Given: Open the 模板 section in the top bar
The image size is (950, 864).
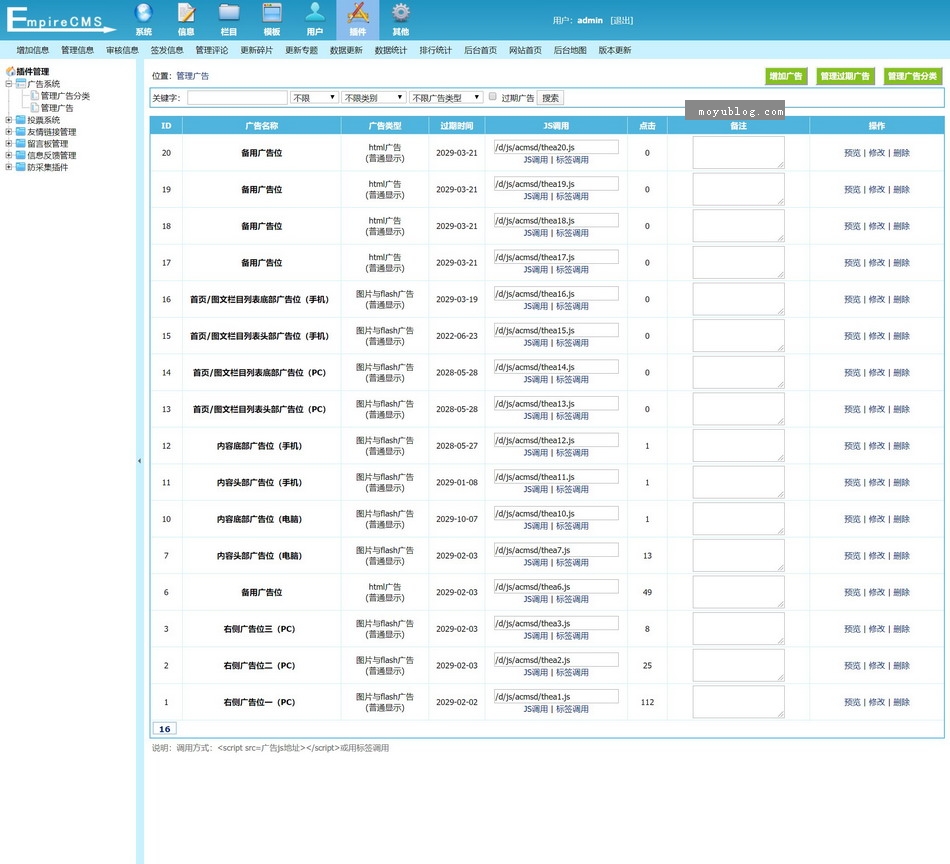Looking at the screenshot, I should point(272,19).
